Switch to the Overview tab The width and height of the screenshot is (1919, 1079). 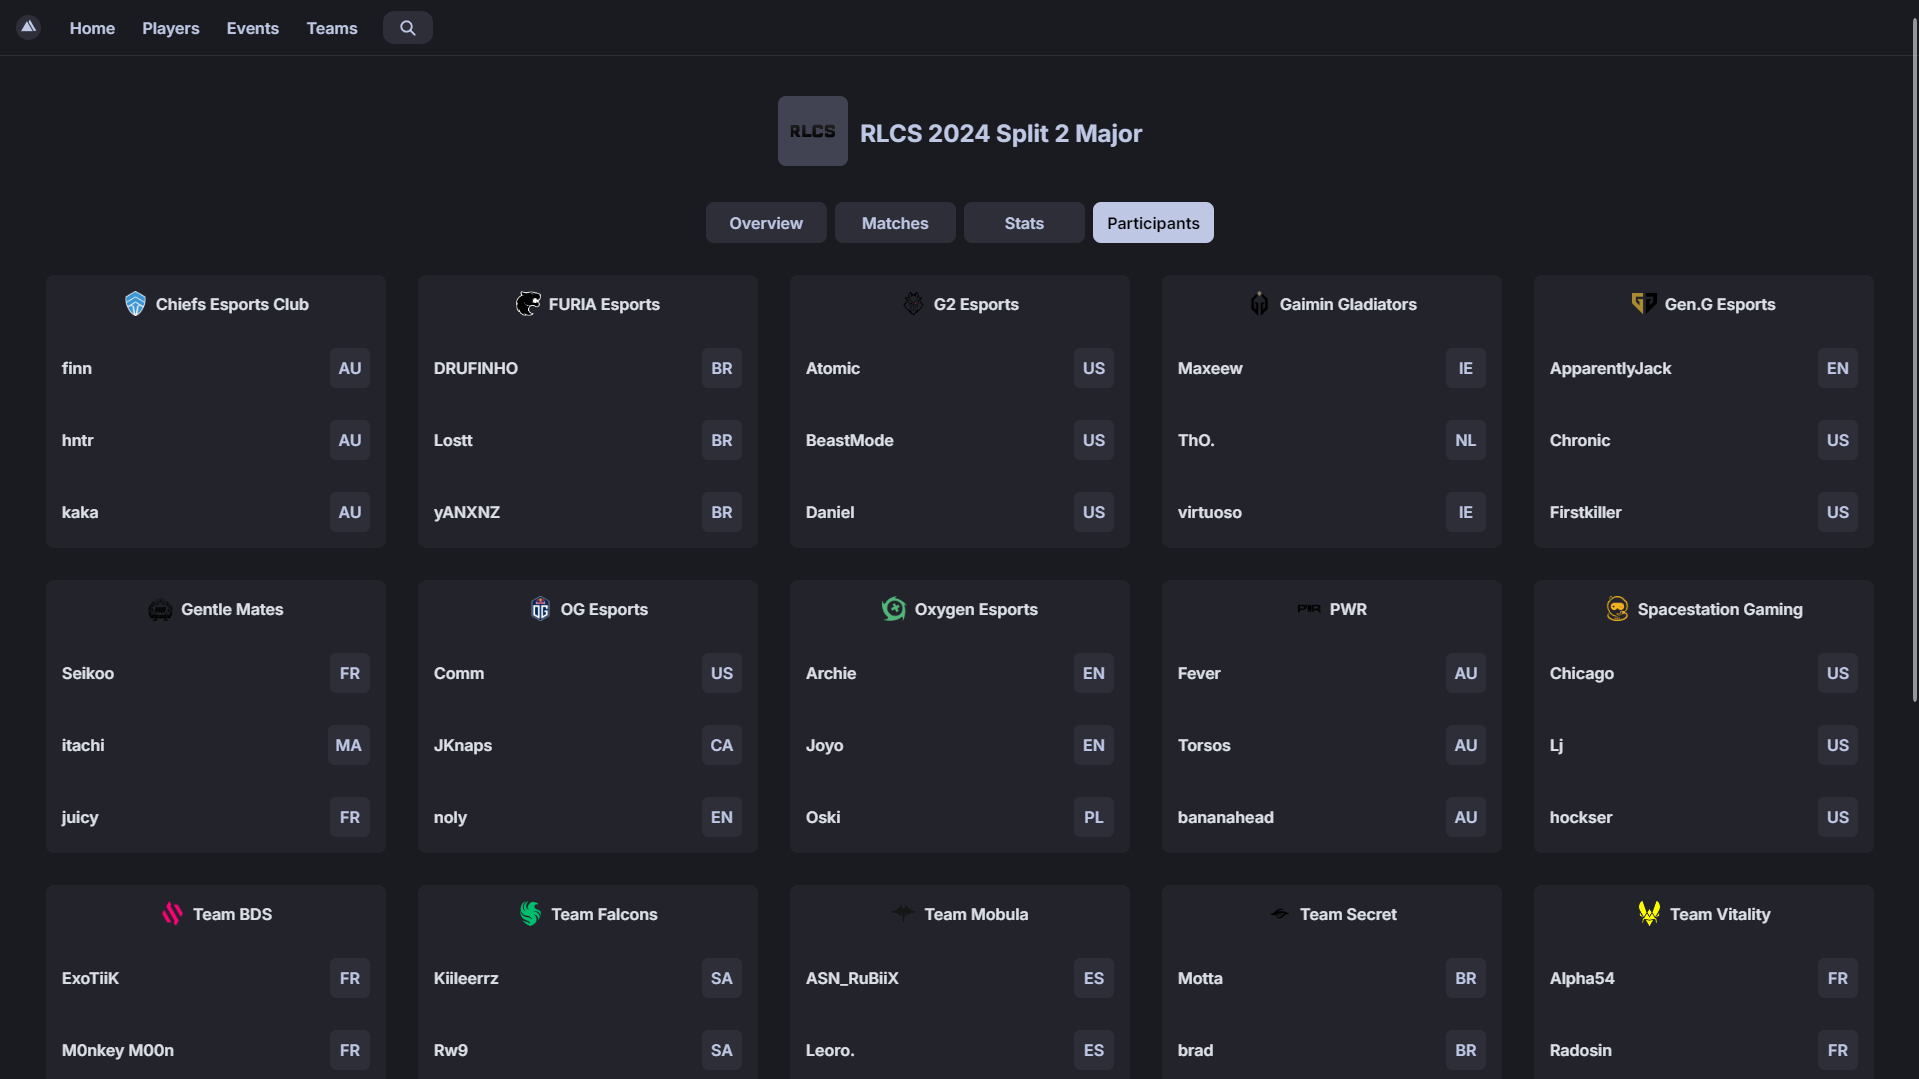[x=765, y=223]
